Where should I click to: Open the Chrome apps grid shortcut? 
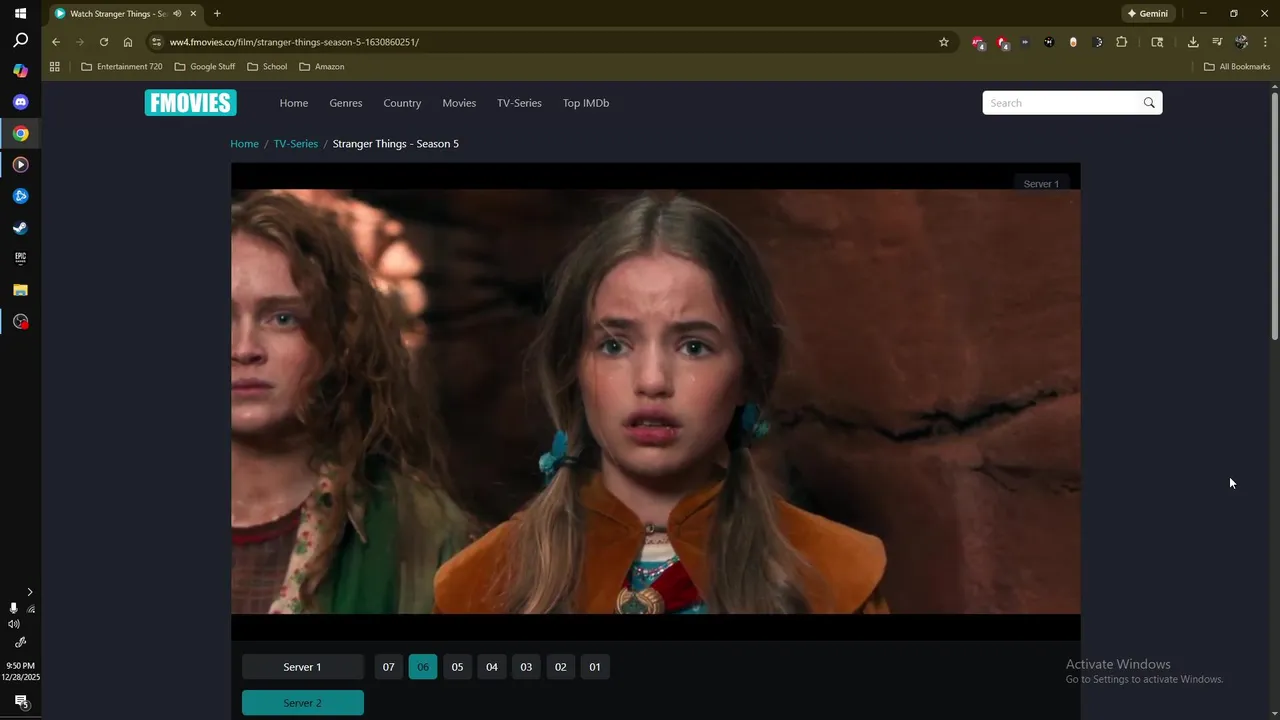pyautogui.click(x=55, y=67)
